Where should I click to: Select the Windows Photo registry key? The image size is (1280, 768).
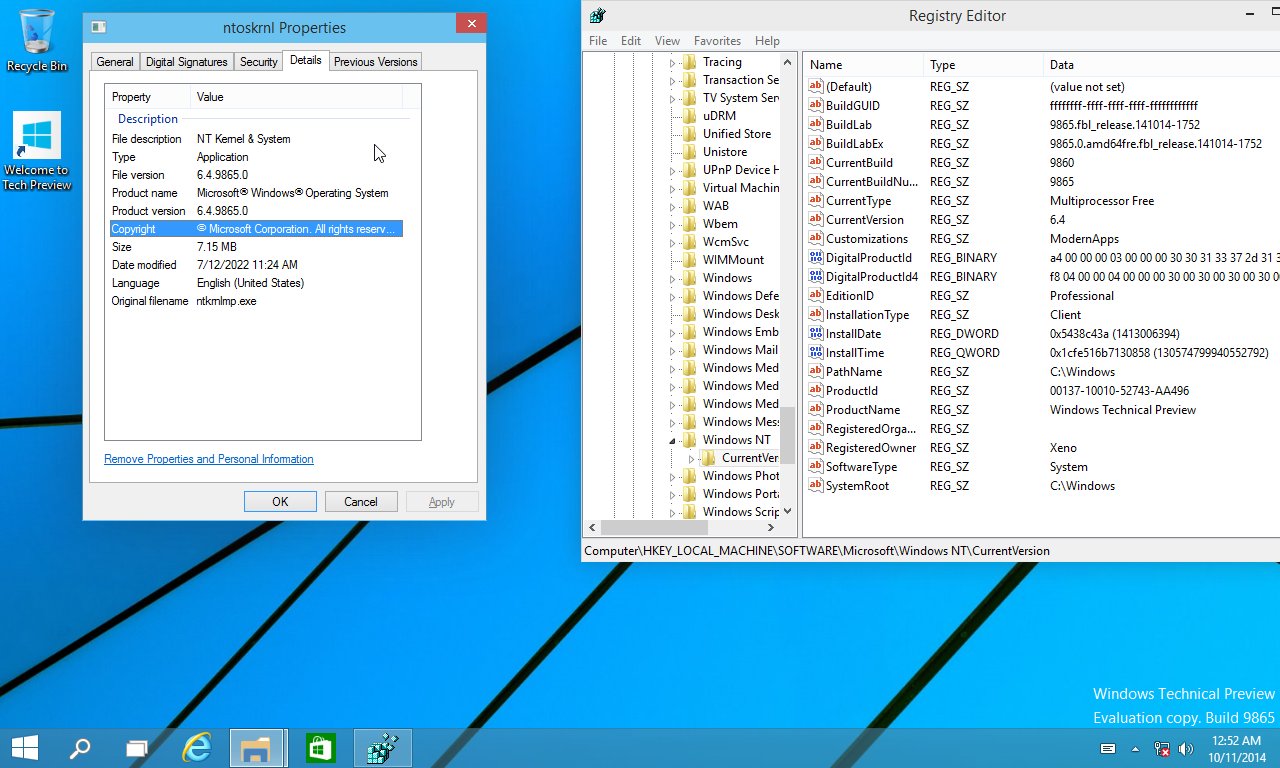click(x=741, y=476)
